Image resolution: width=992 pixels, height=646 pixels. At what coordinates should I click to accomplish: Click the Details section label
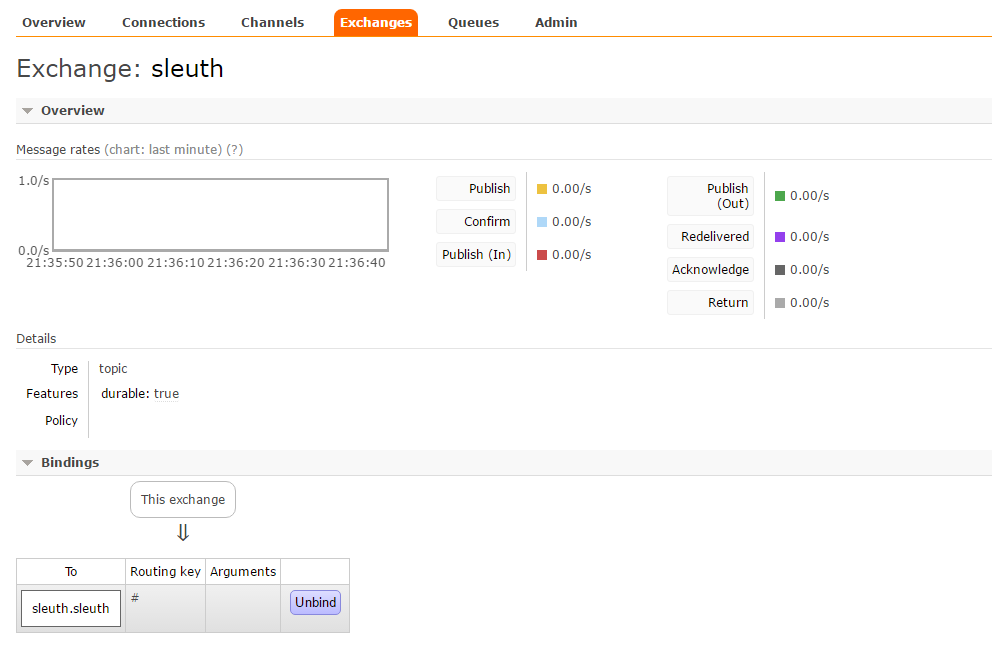point(36,339)
